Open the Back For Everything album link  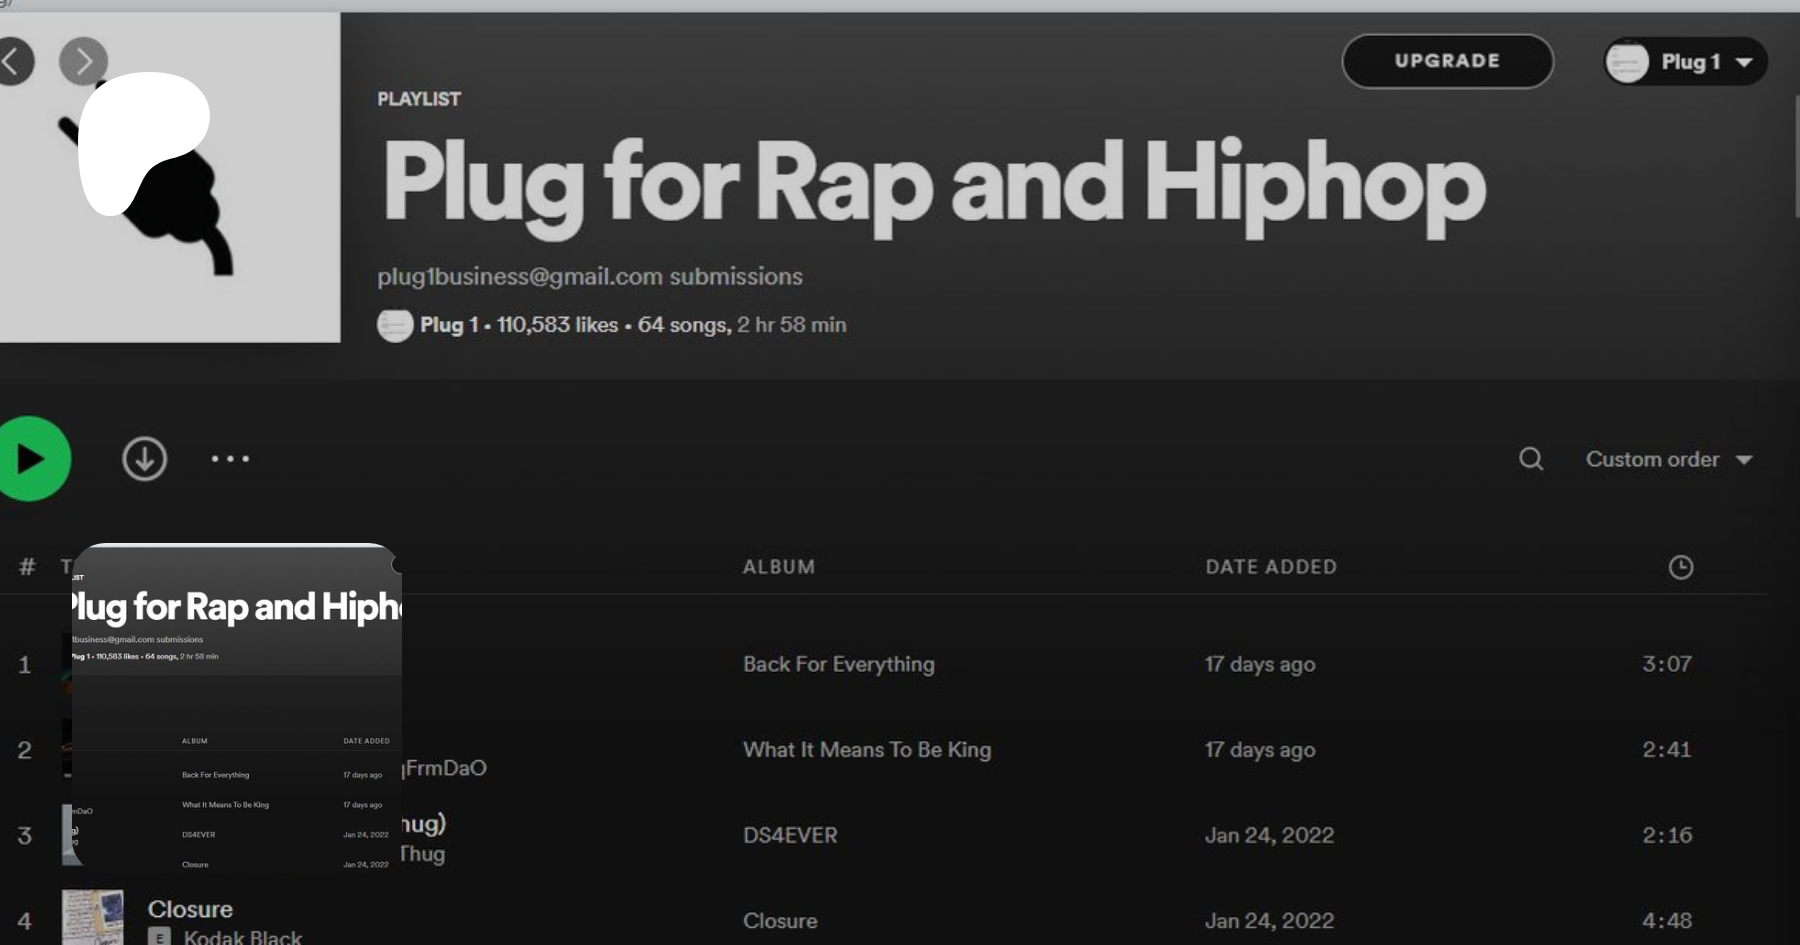[838, 664]
